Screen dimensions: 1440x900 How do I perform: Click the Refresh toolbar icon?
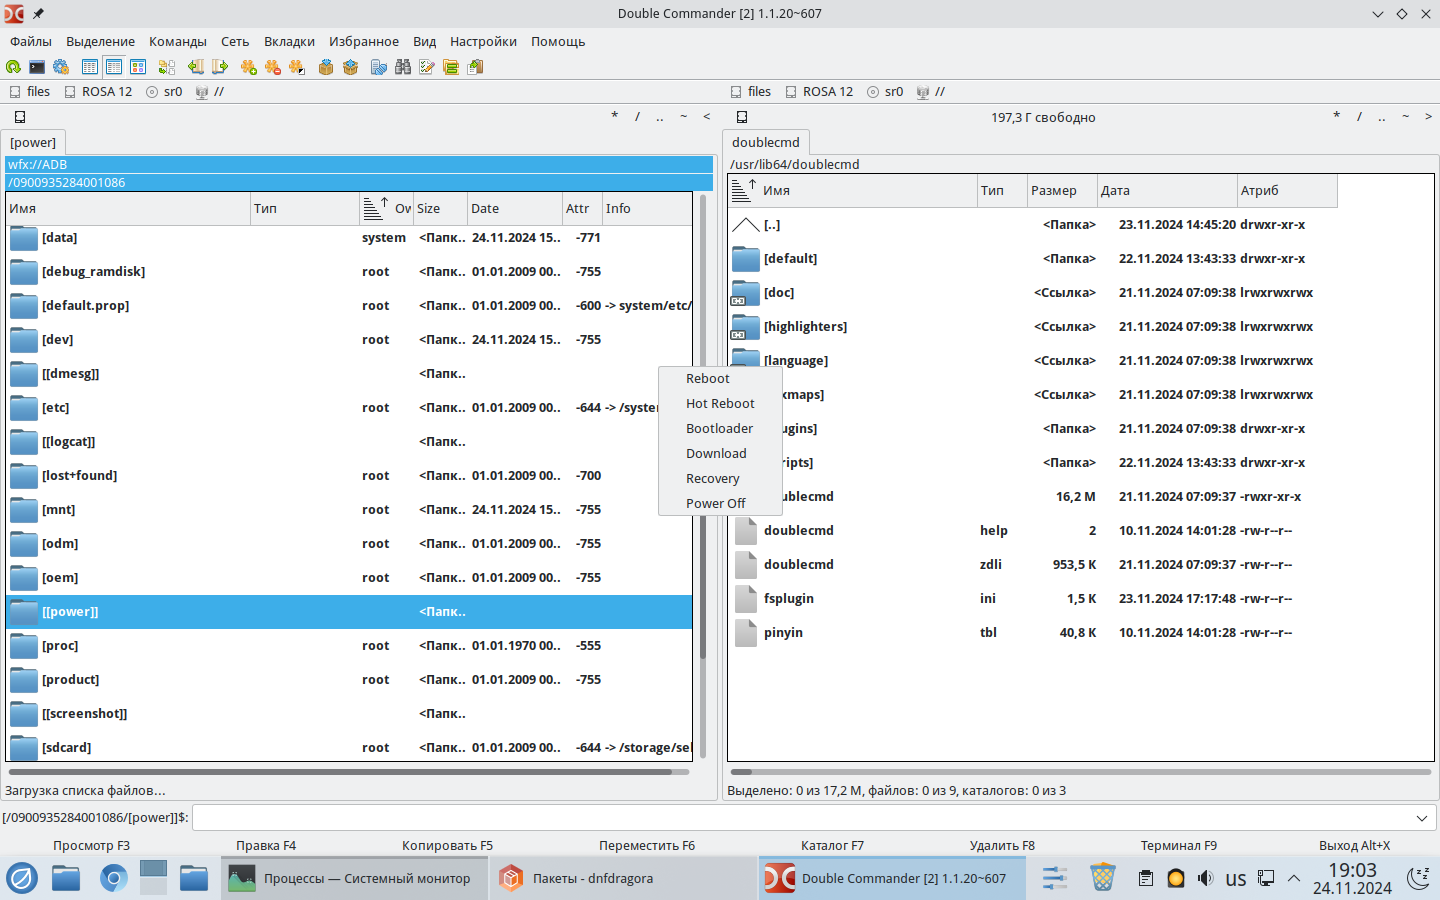click(13, 67)
